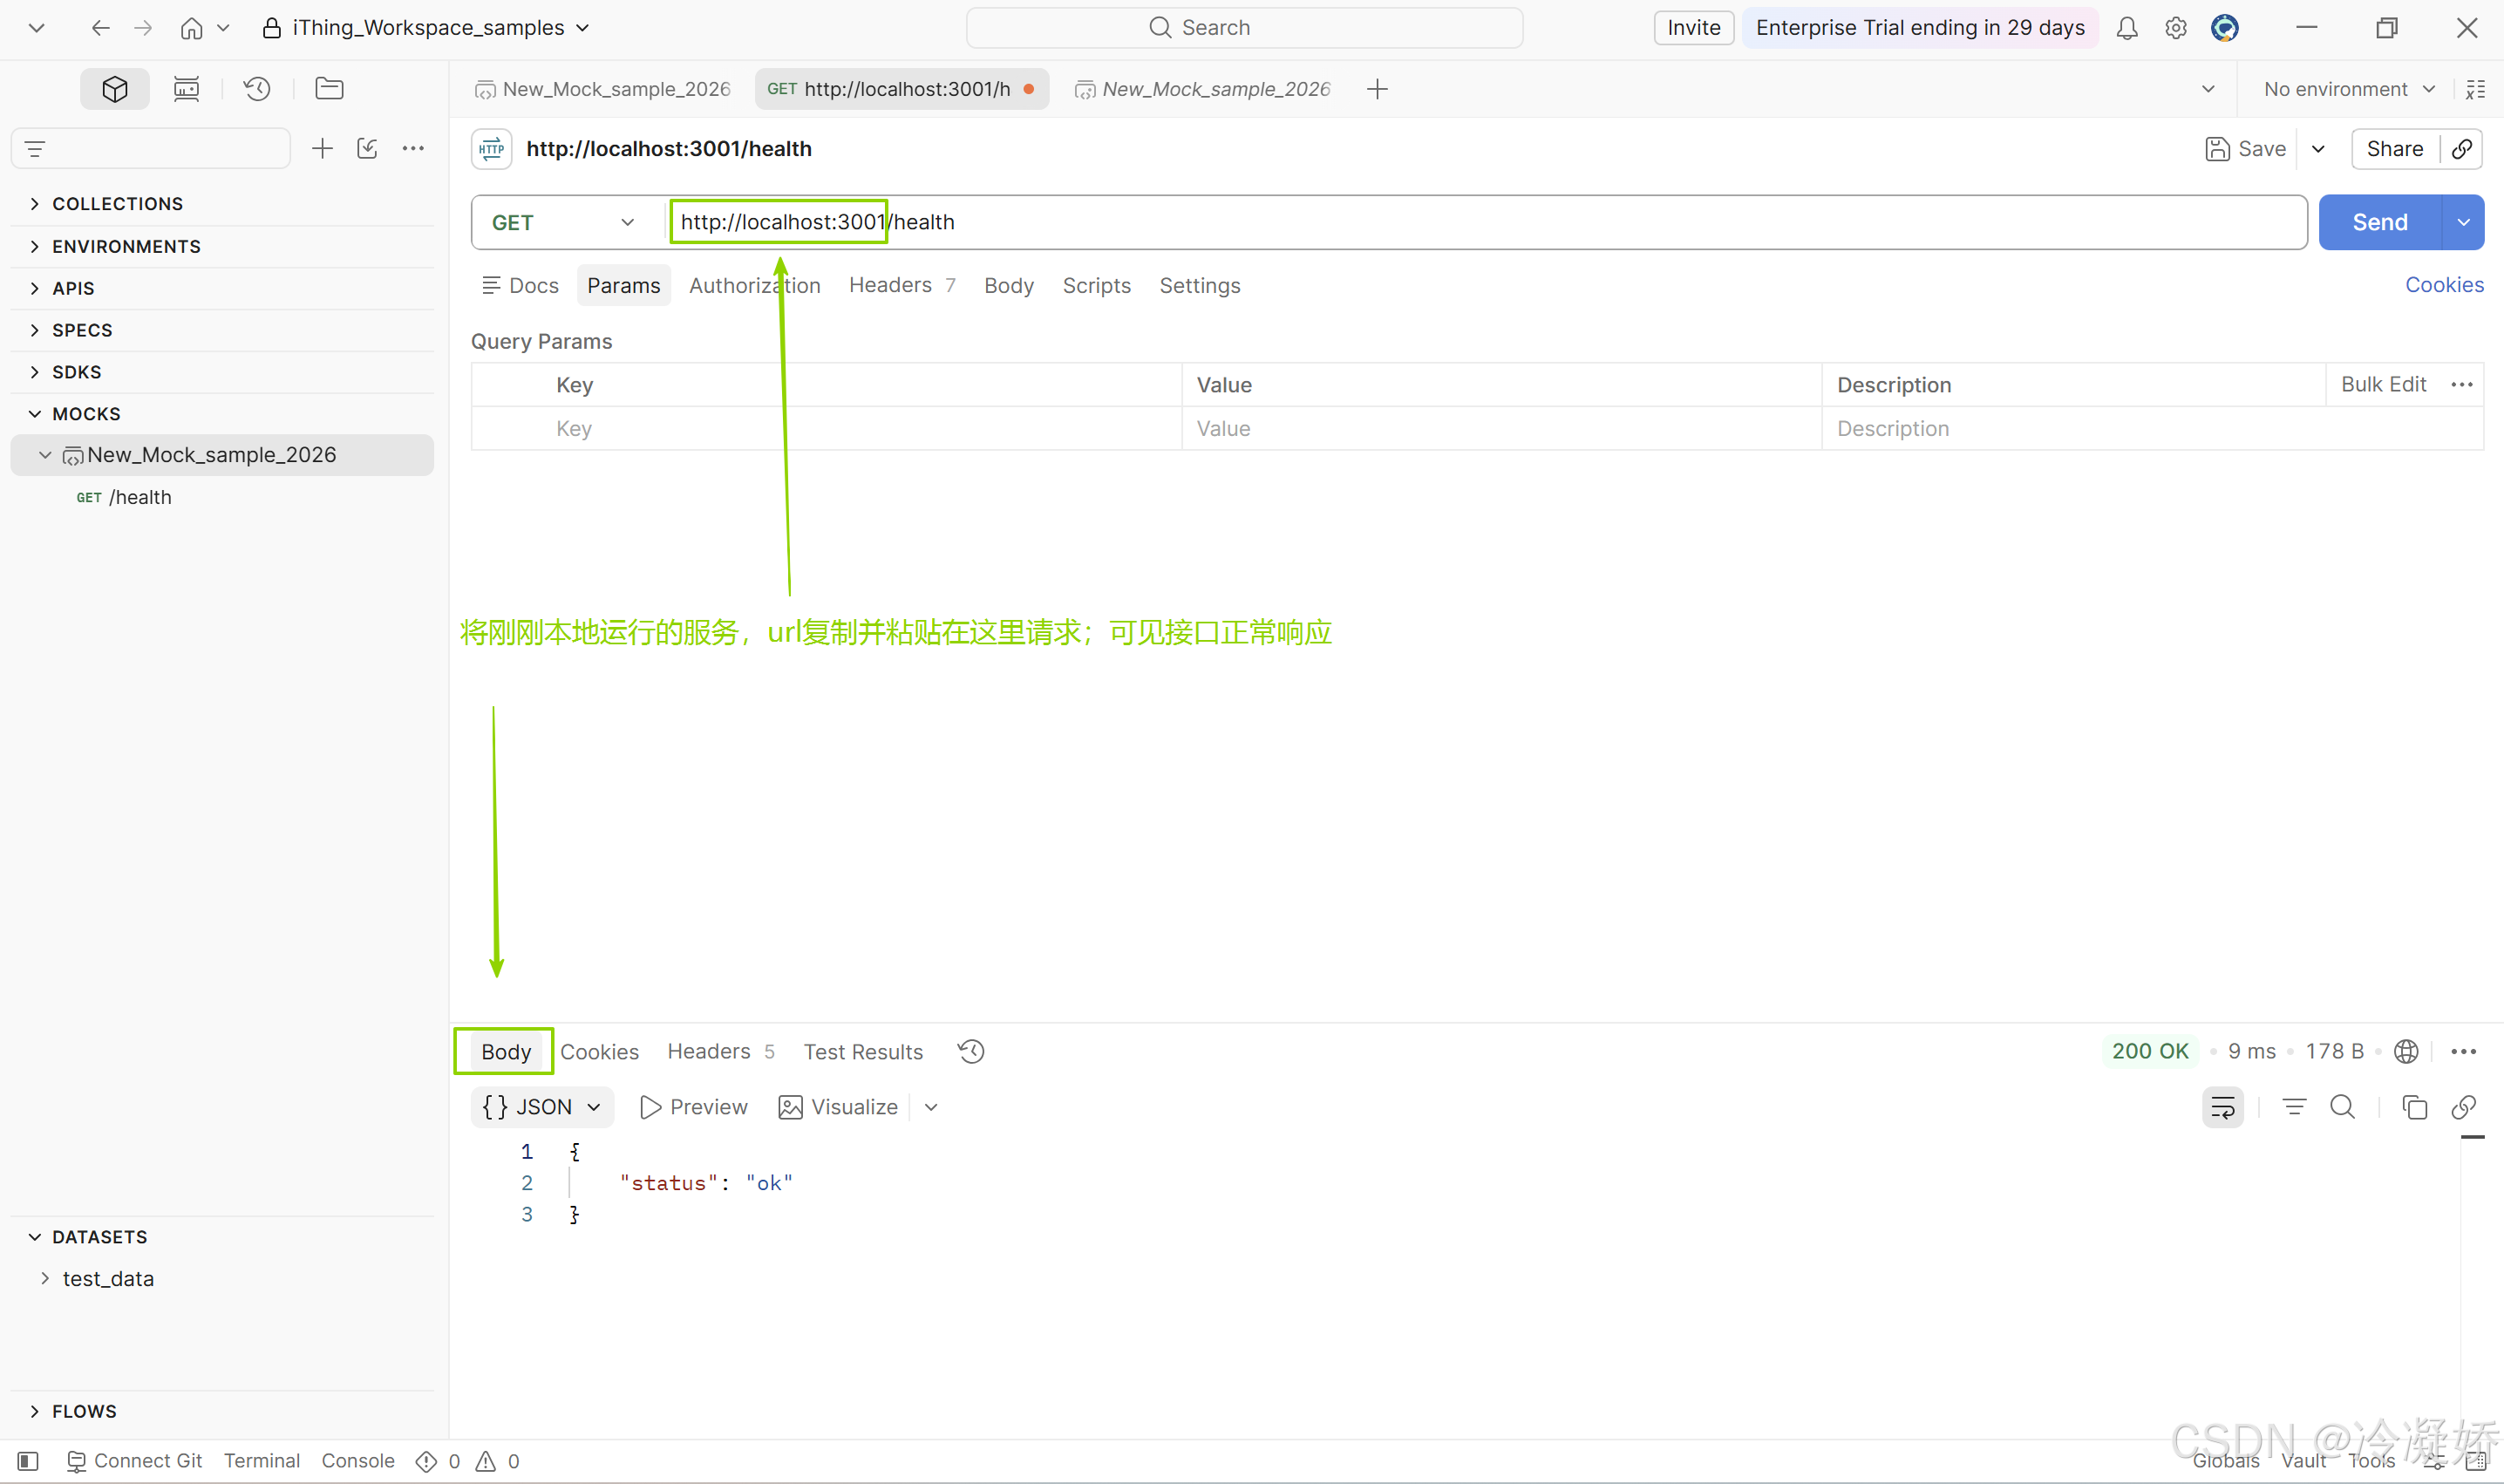Screen dimensions: 2504x1484
Task: Open the History clock icon
Action: tap(257, 89)
